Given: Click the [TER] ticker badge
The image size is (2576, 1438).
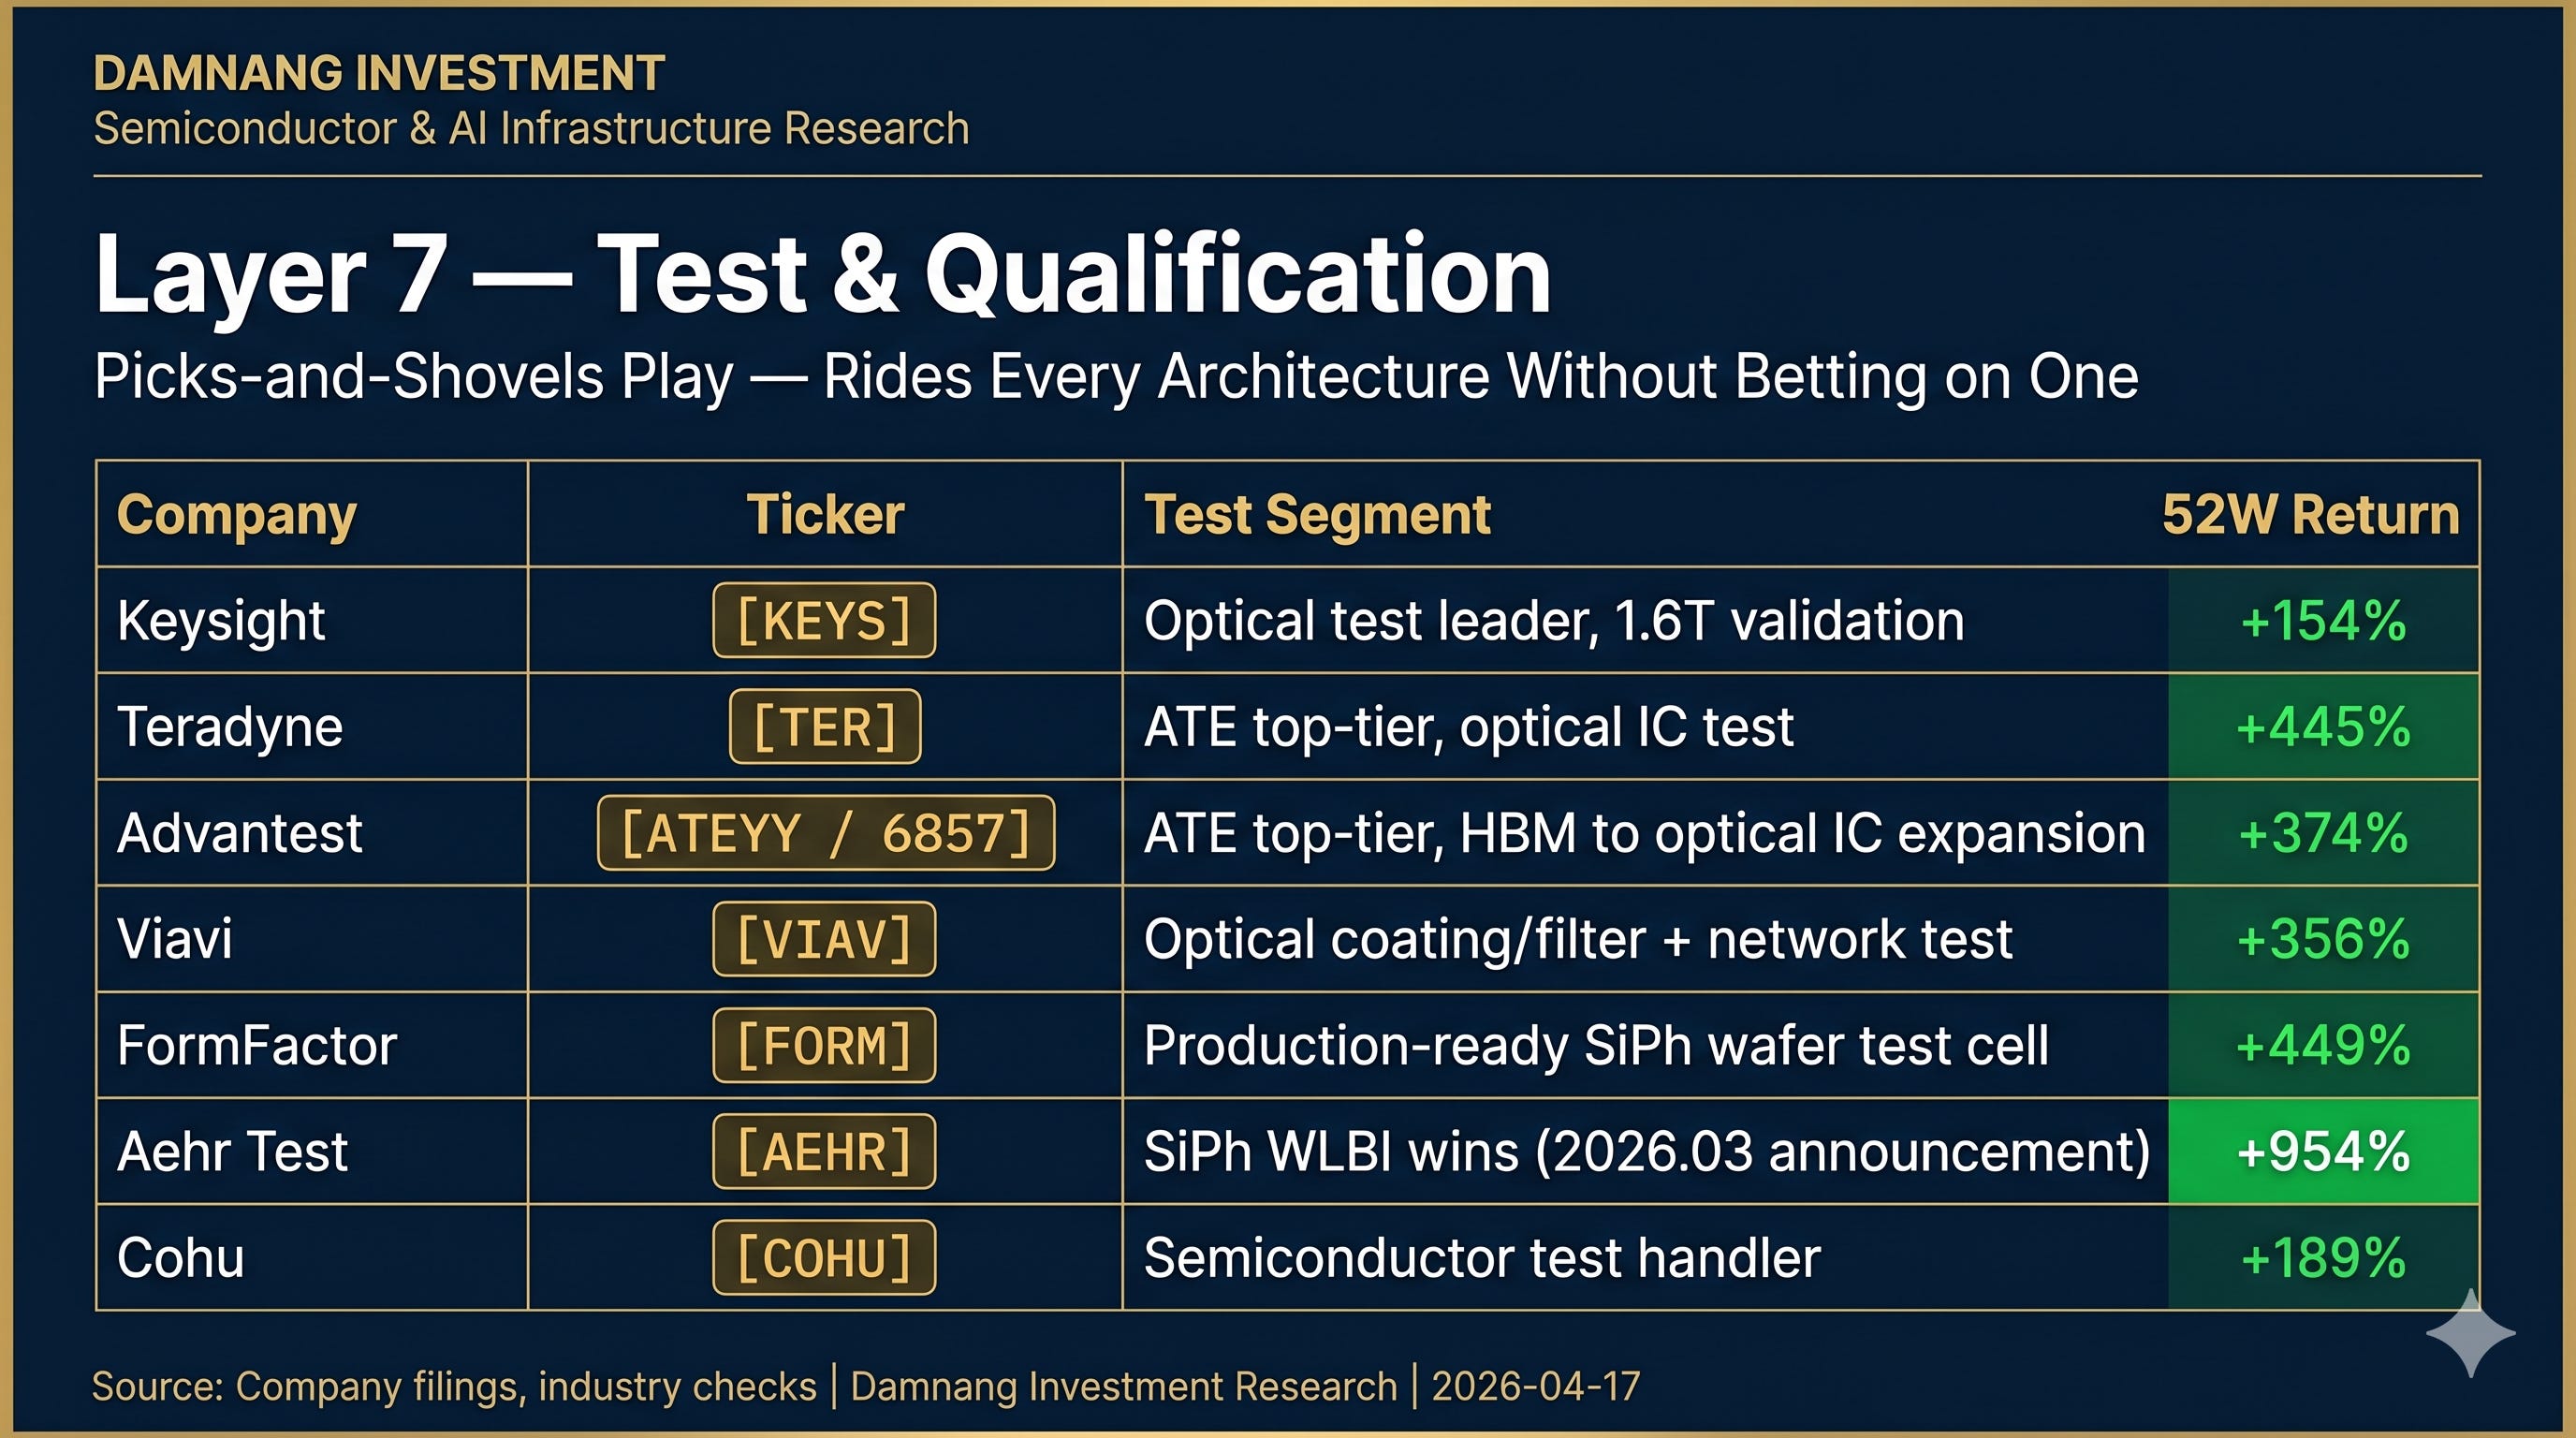Looking at the screenshot, I should 825,726.
